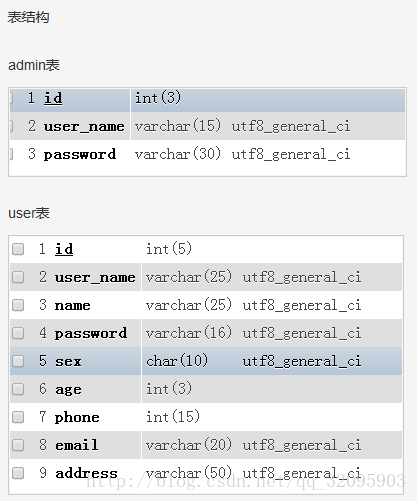Check the phone row checkbox
The height and width of the screenshot is (501, 417).
tap(18, 417)
